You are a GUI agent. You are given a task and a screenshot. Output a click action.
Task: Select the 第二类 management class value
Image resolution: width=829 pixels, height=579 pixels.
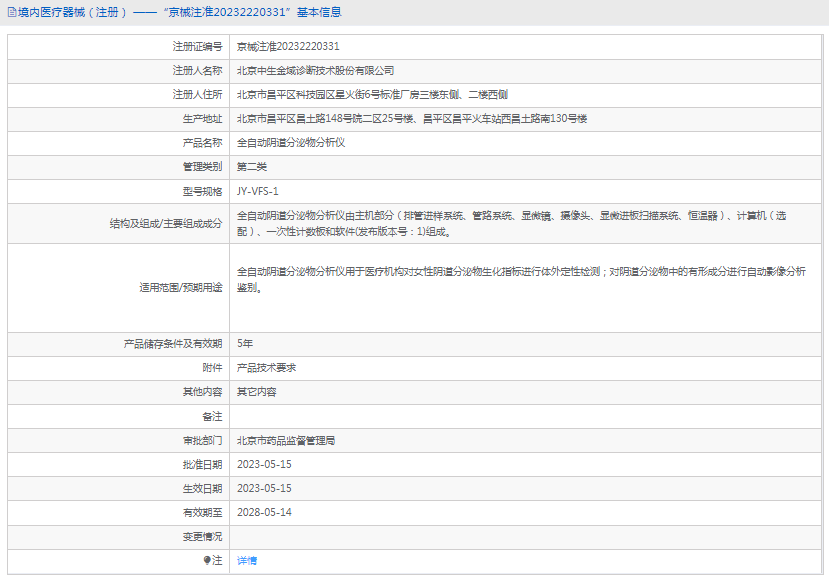252,167
